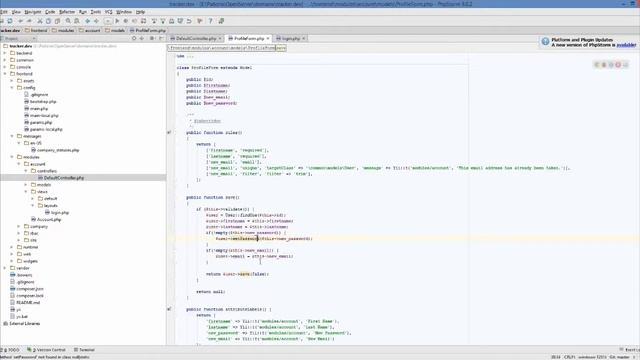The width and height of the screenshot is (640, 360).
Task: Collapse the messages folder in project tree
Action: 12,136
